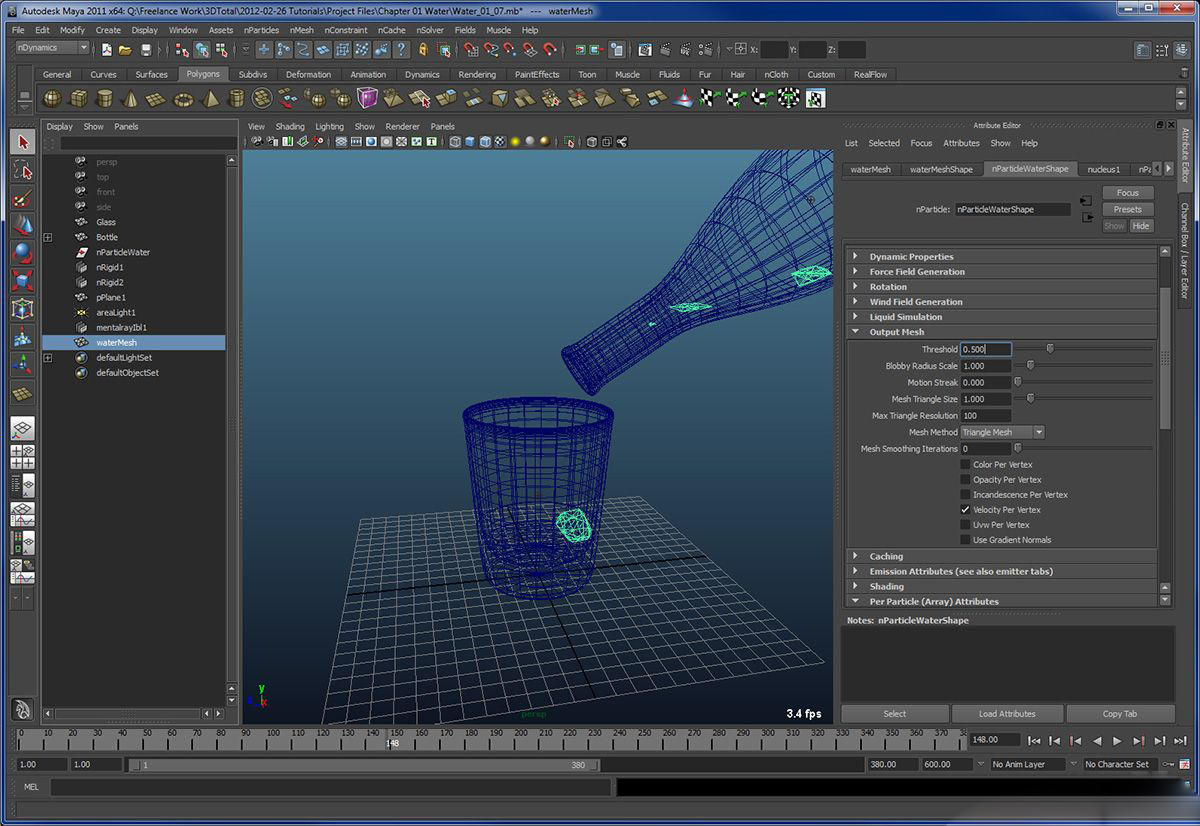
Task: Create polygon cylinder from shelf
Action: coord(105,98)
